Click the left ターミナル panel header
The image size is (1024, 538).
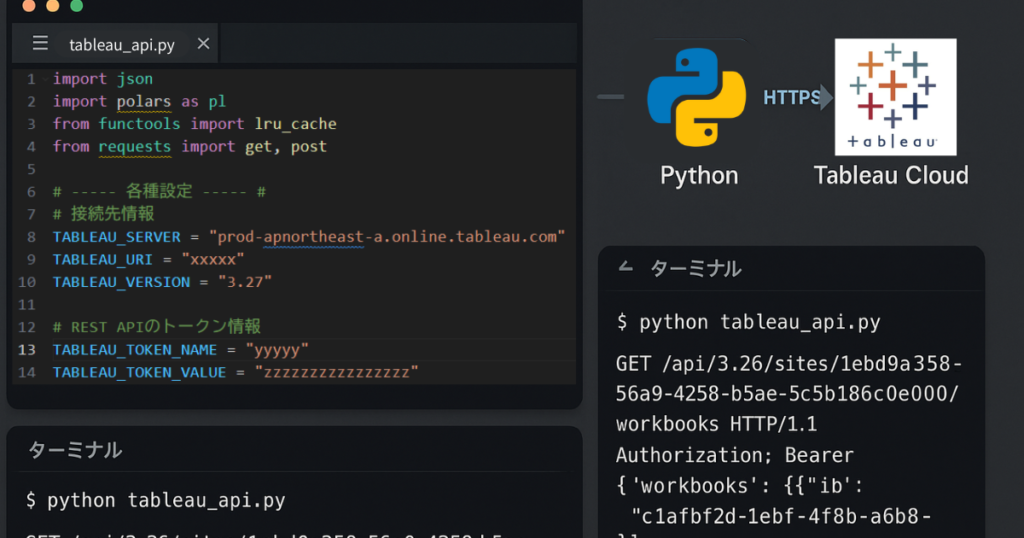tap(75, 450)
